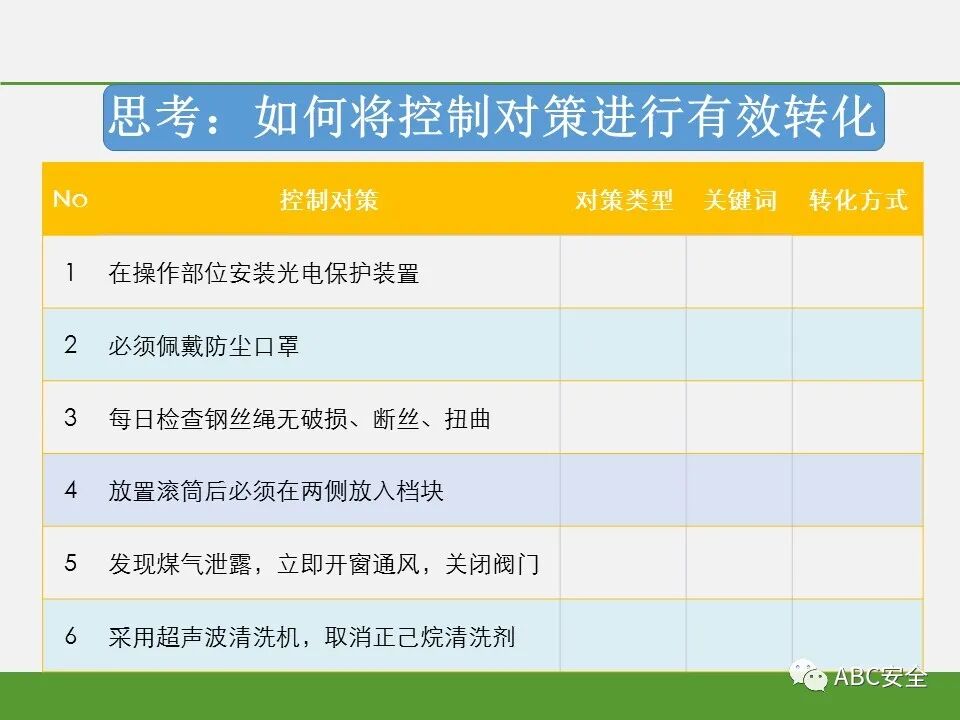Select the 控制对策 column header

[x=329, y=200]
